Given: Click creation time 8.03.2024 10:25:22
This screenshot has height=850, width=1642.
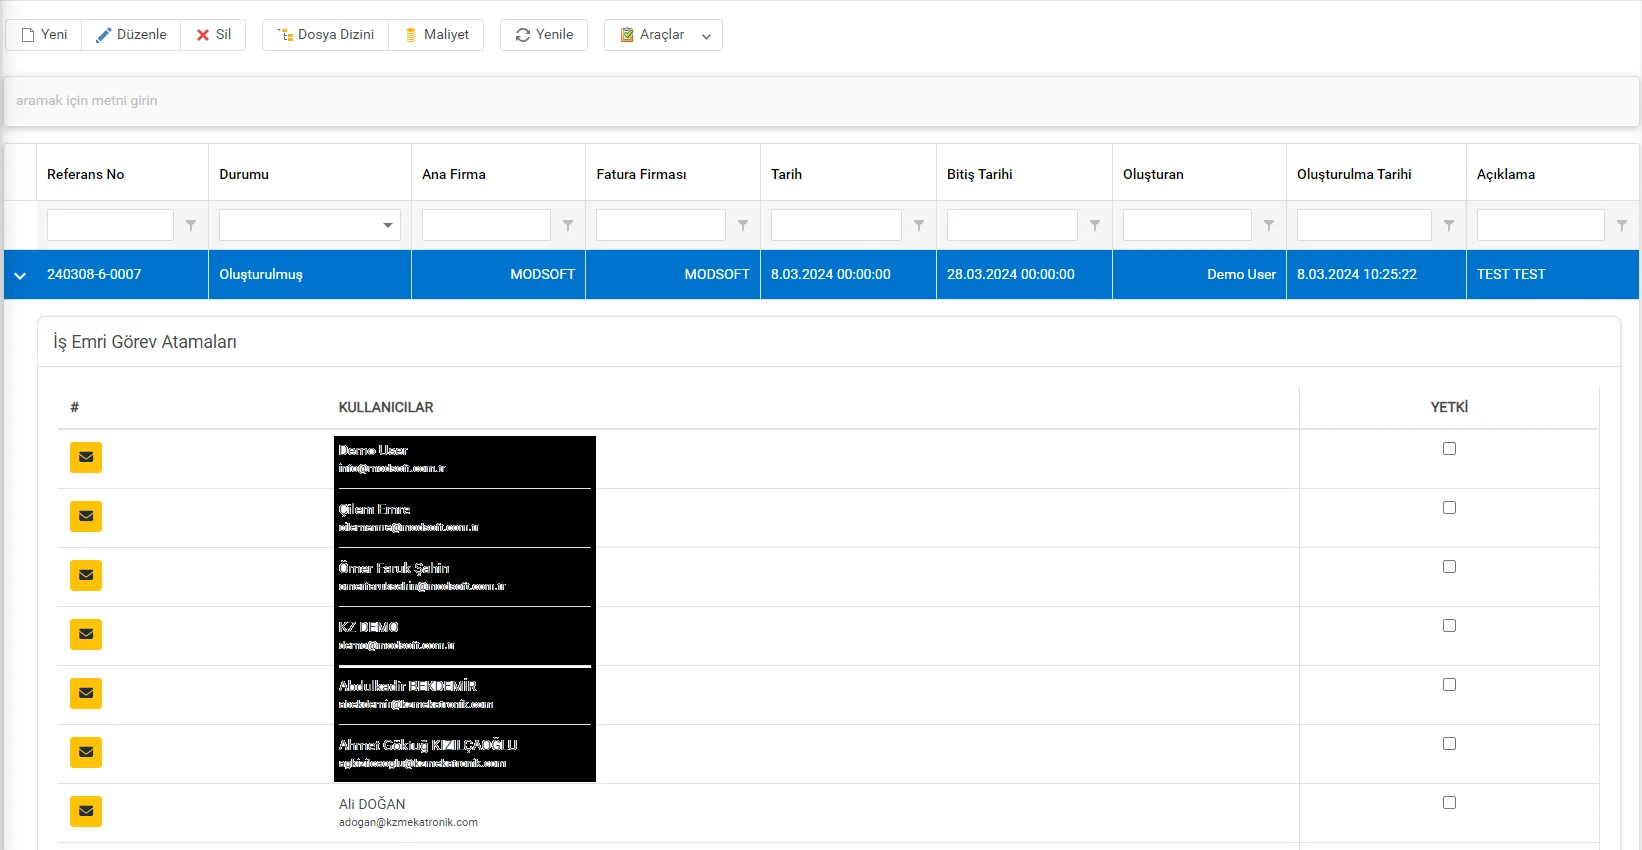Looking at the screenshot, I should coord(1376,275).
